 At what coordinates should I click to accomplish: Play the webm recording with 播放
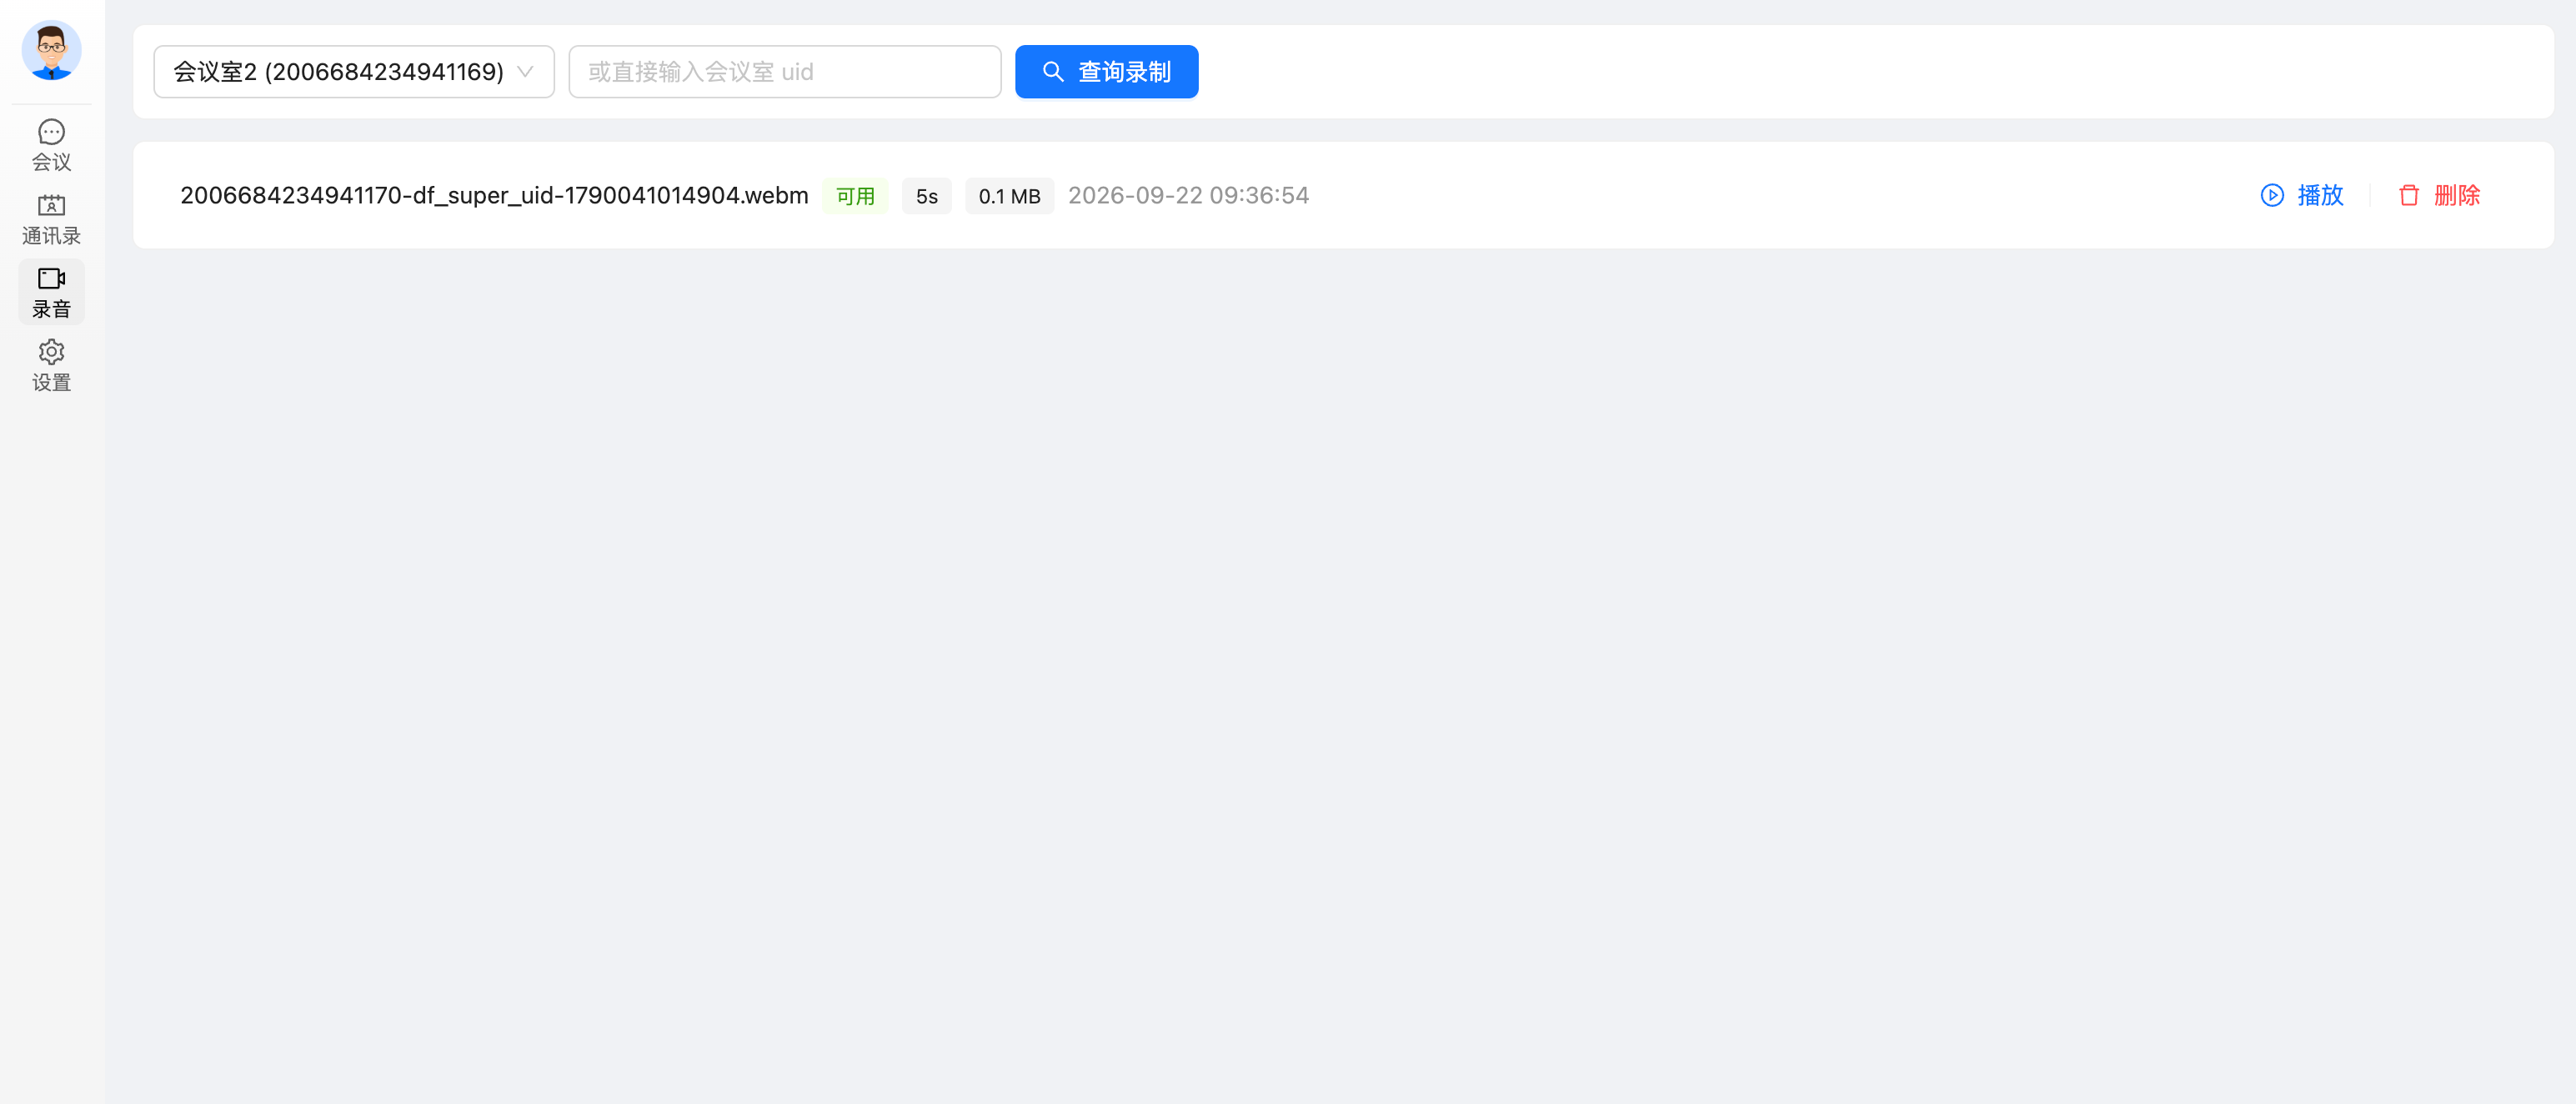click(x=2302, y=195)
